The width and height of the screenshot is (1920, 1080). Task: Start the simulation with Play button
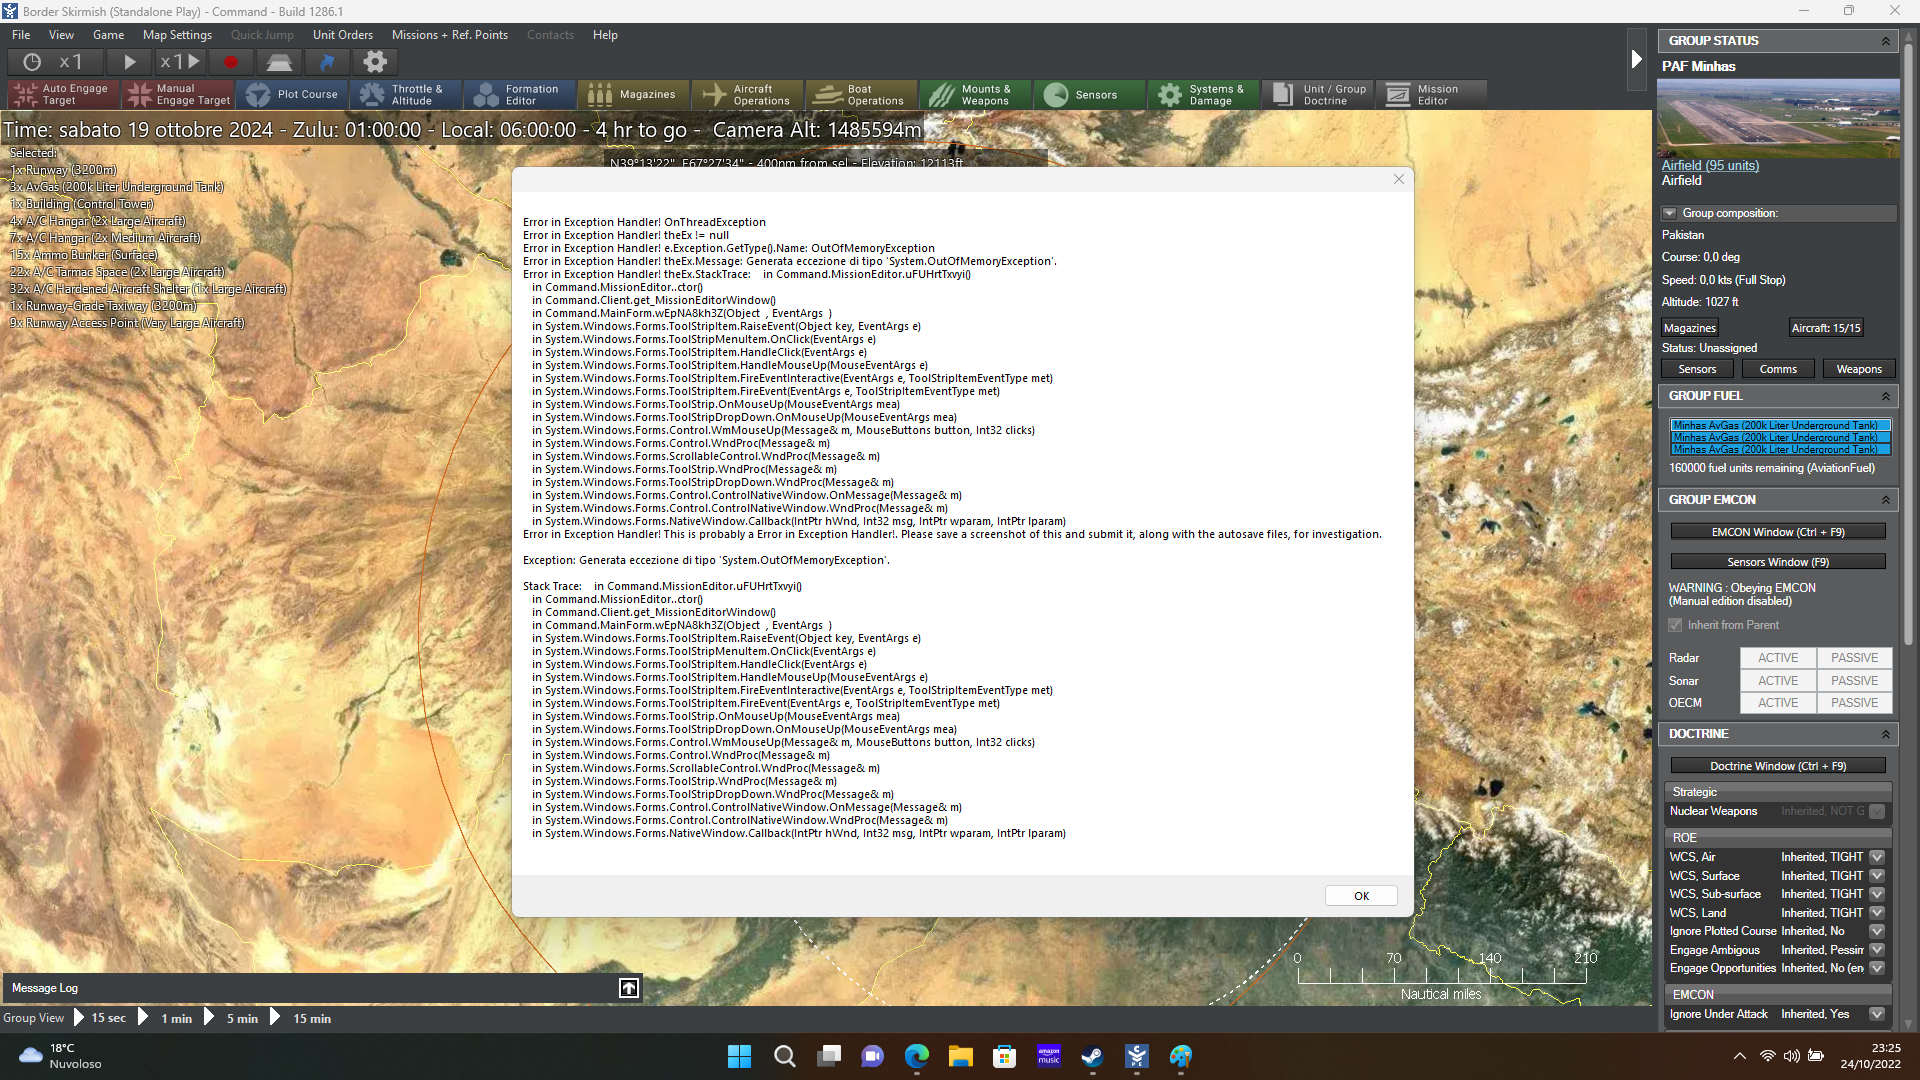point(129,62)
